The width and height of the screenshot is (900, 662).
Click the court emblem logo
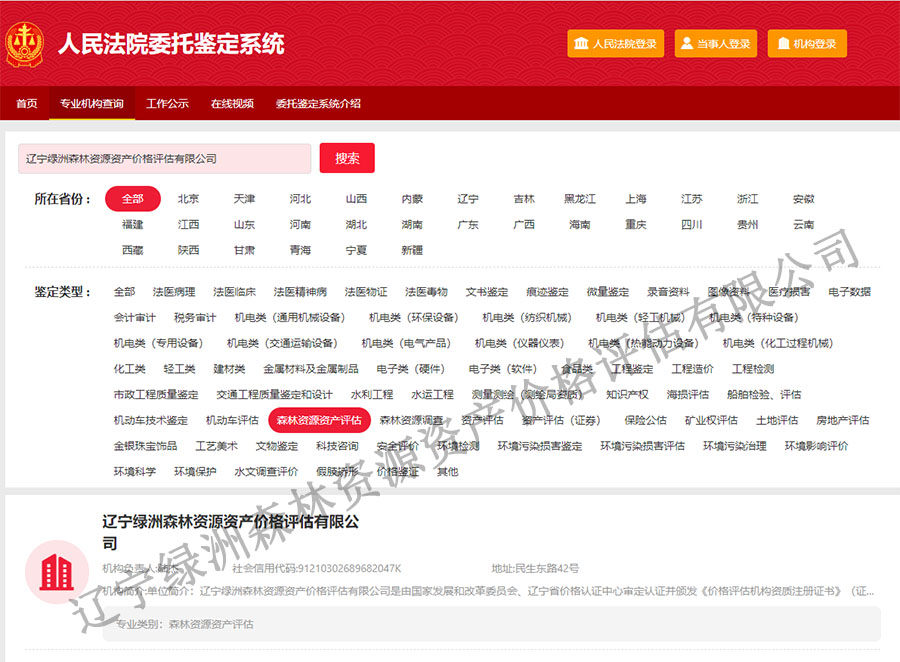click(x=25, y=44)
